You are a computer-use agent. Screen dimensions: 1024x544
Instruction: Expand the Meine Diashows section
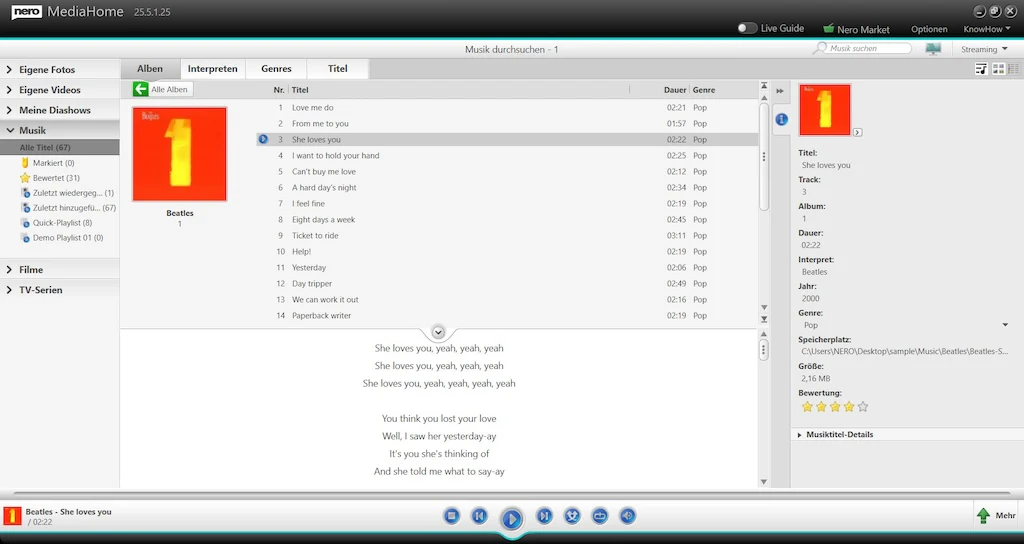[59, 110]
